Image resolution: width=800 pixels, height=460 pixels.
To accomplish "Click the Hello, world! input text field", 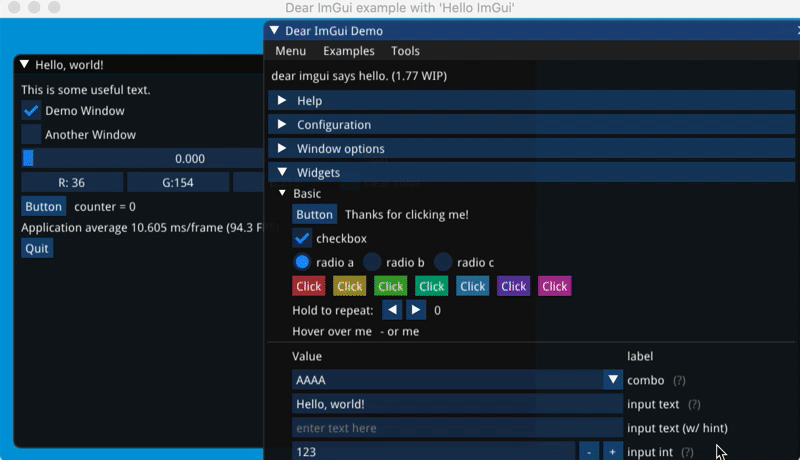I will tap(458, 404).
